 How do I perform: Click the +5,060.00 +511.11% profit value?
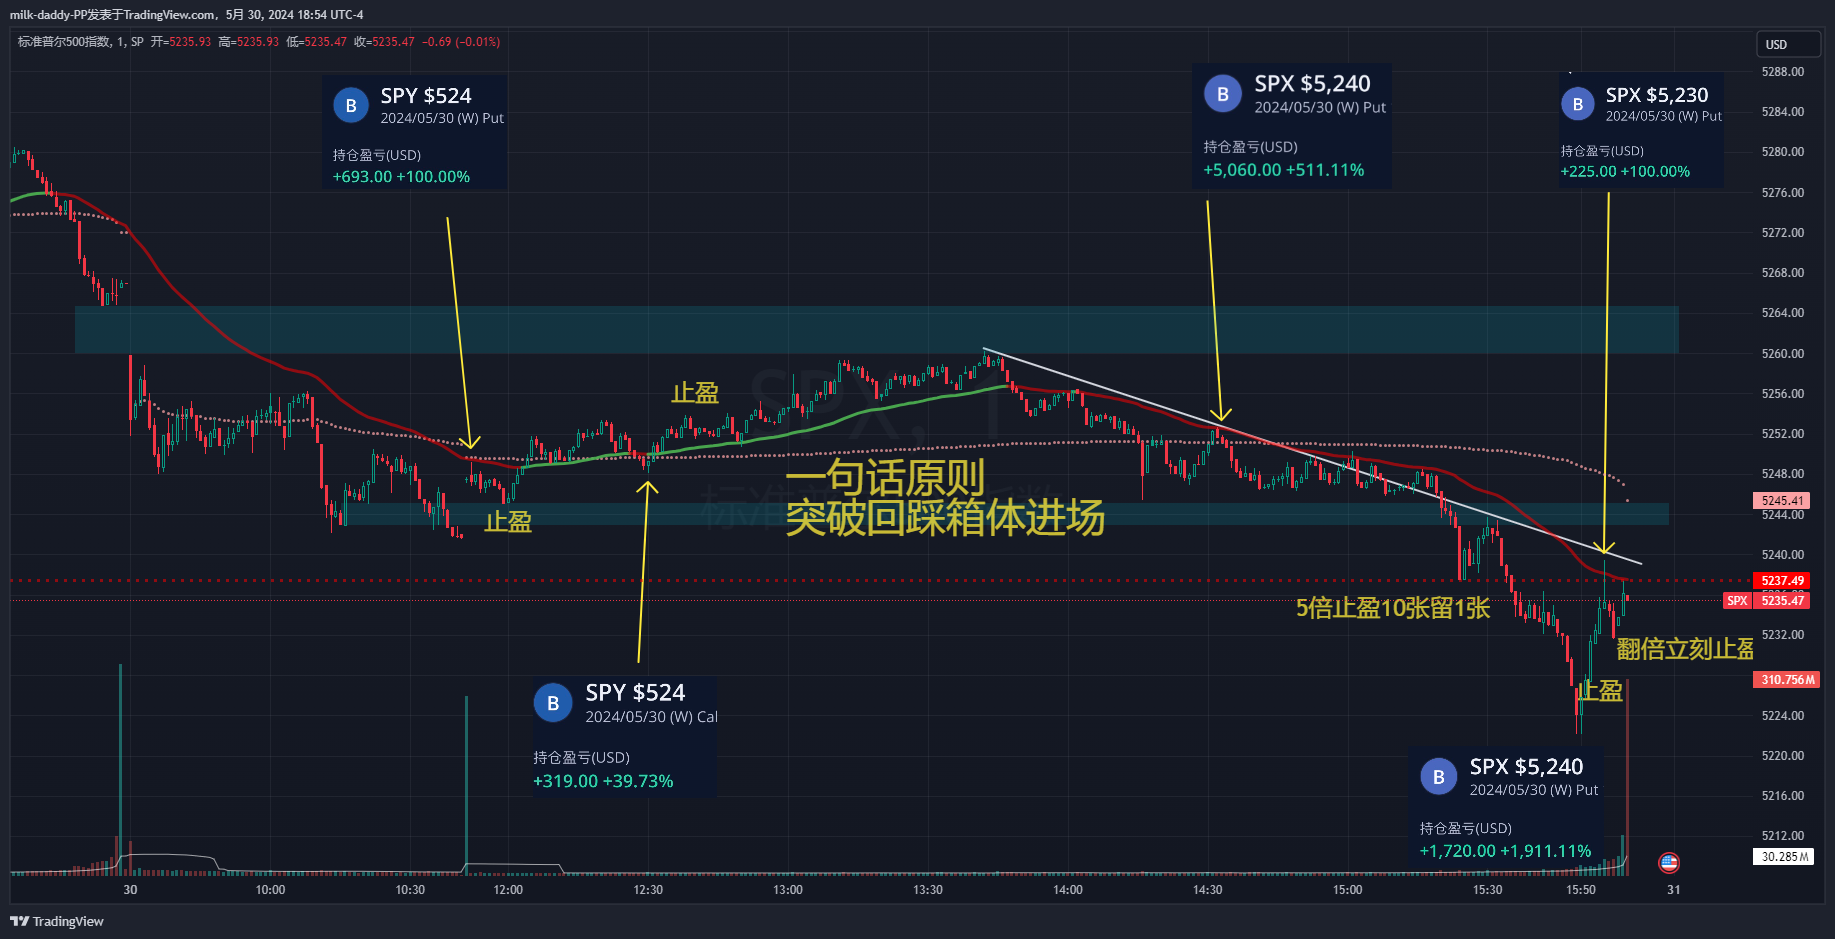click(x=1283, y=170)
